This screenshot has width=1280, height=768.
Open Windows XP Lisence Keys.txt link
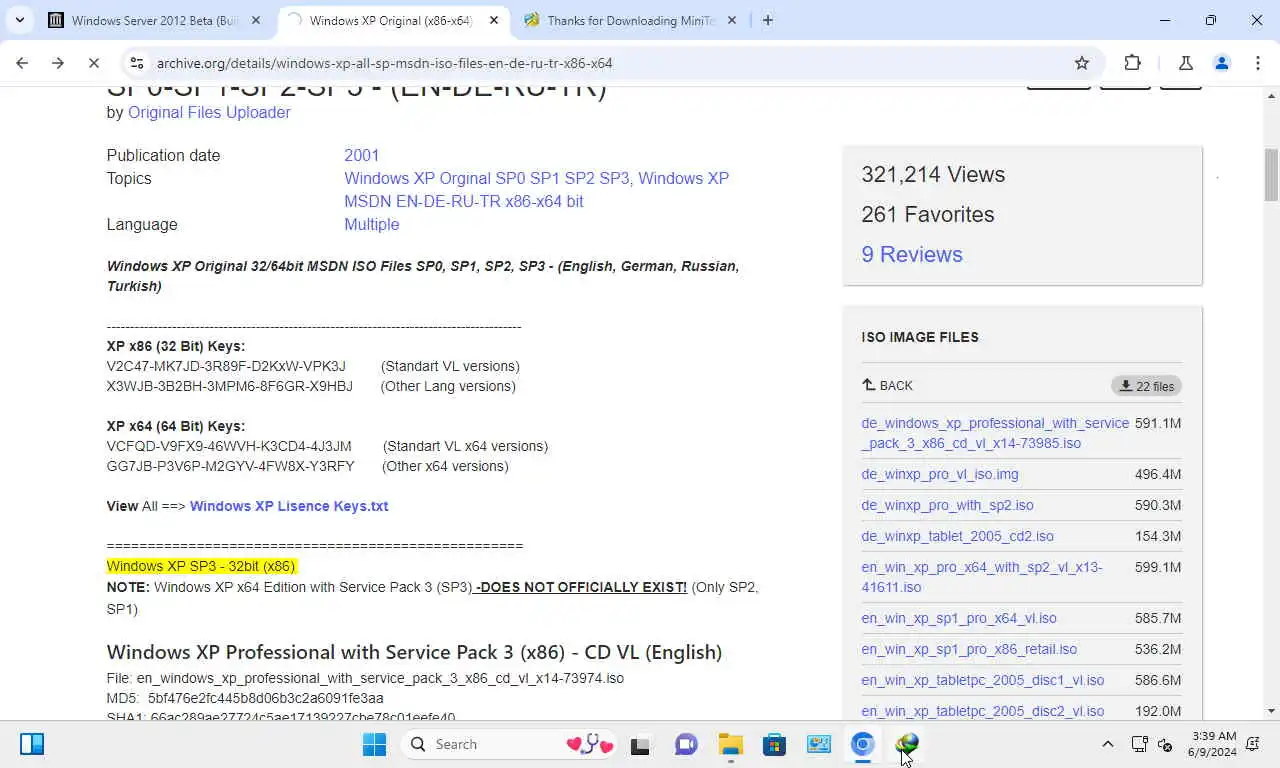[x=289, y=506]
